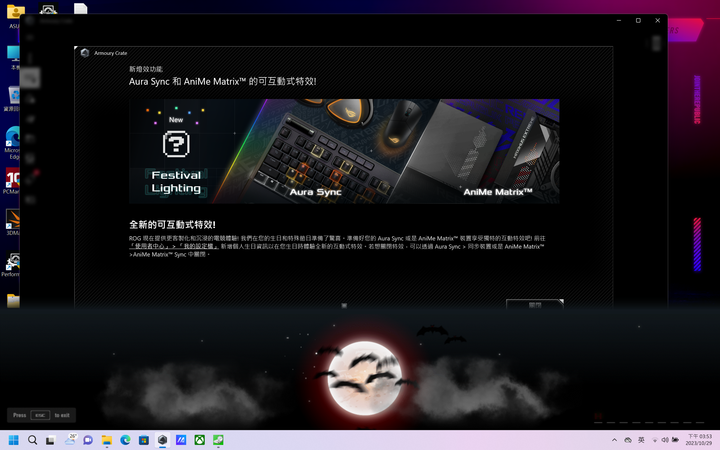Open the clock showing 03:53

[x=699, y=439]
